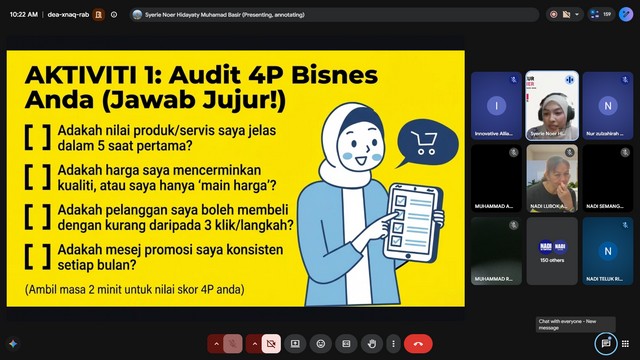Image resolution: width=640 pixels, height=360 pixels.
Task: Open the three-dot more options menu
Action: [x=393, y=344]
